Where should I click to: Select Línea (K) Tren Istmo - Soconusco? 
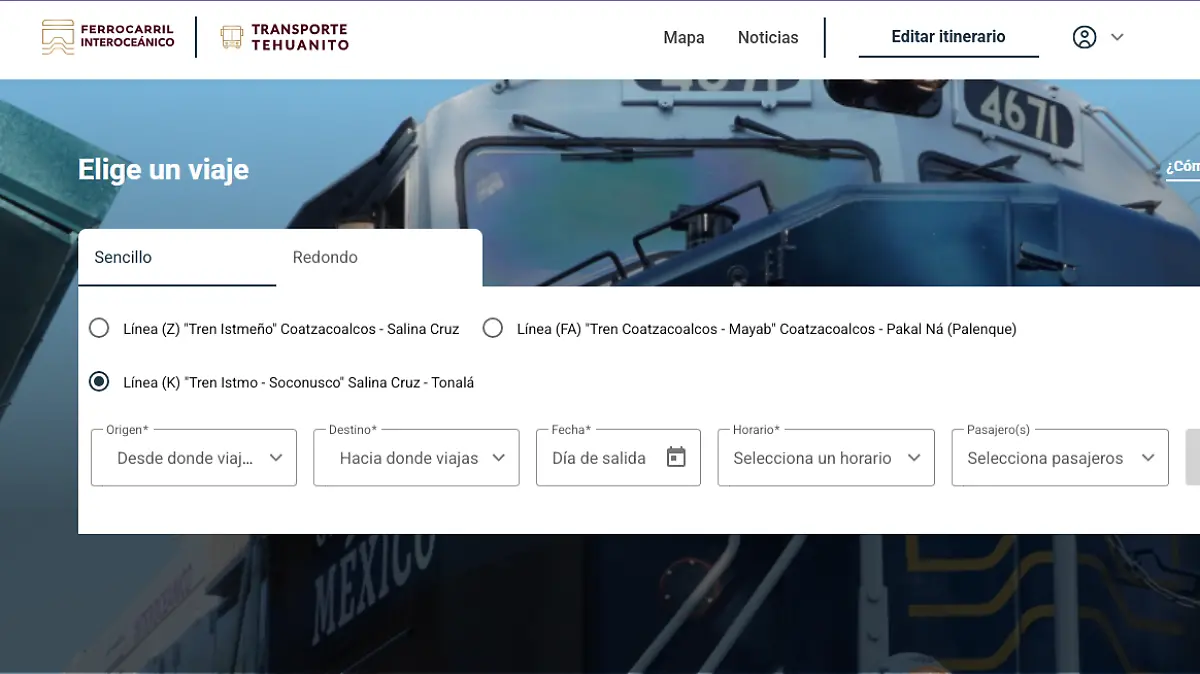point(99,381)
